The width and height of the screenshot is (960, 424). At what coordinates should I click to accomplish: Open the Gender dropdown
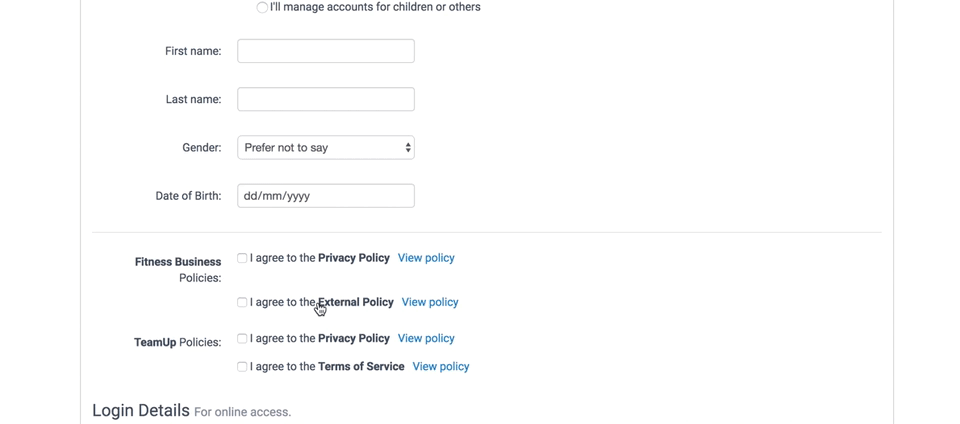click(325, 148)
